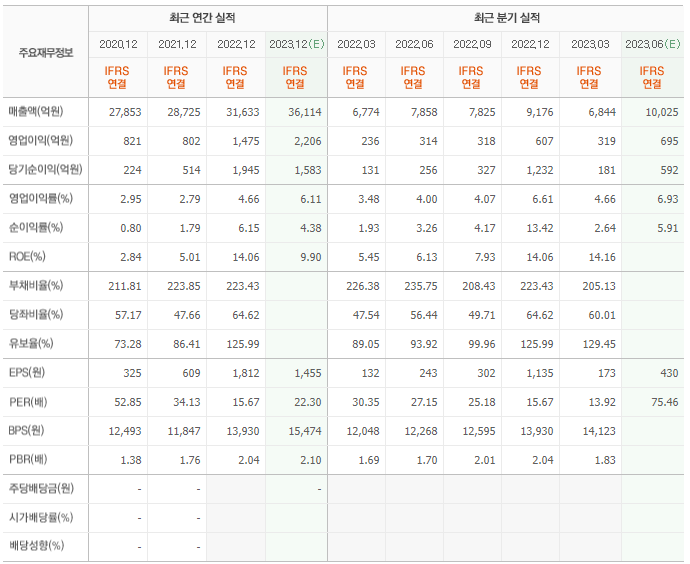Viewport: 690px width, 564px height.
Task: Select the 당좌비율(%) row label
Action: pos(36,315)
